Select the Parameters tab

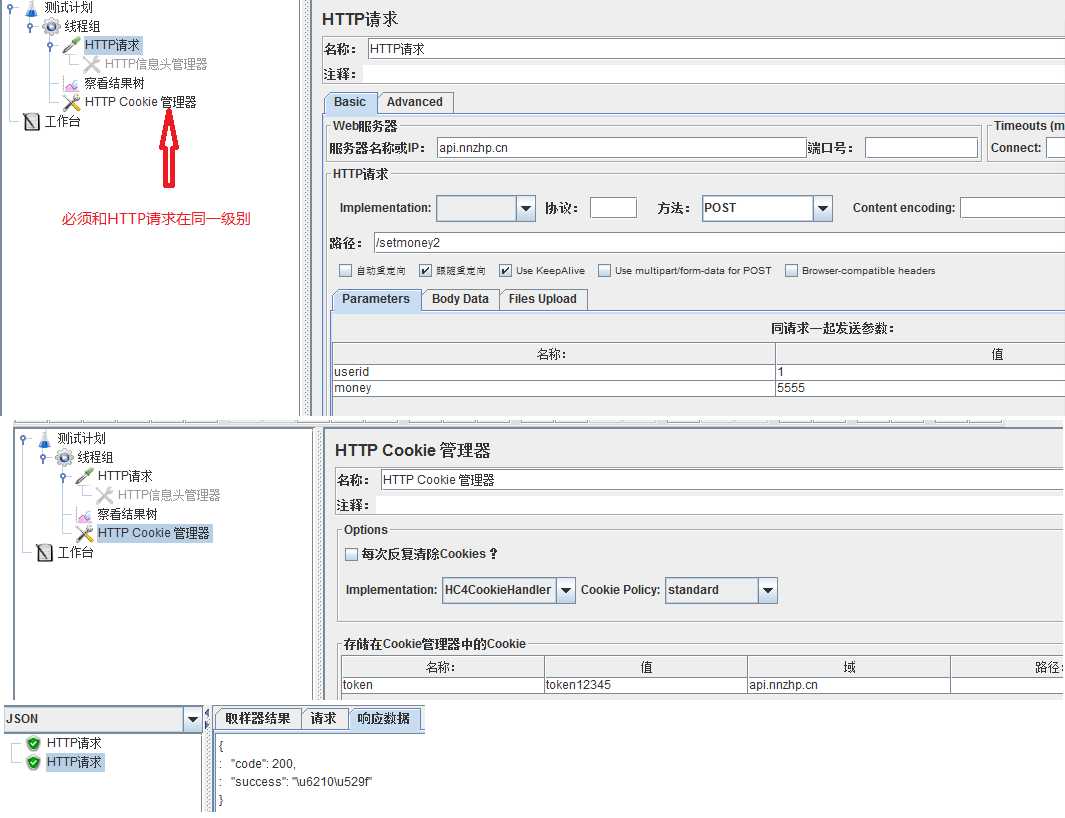[x=376, y=299]
